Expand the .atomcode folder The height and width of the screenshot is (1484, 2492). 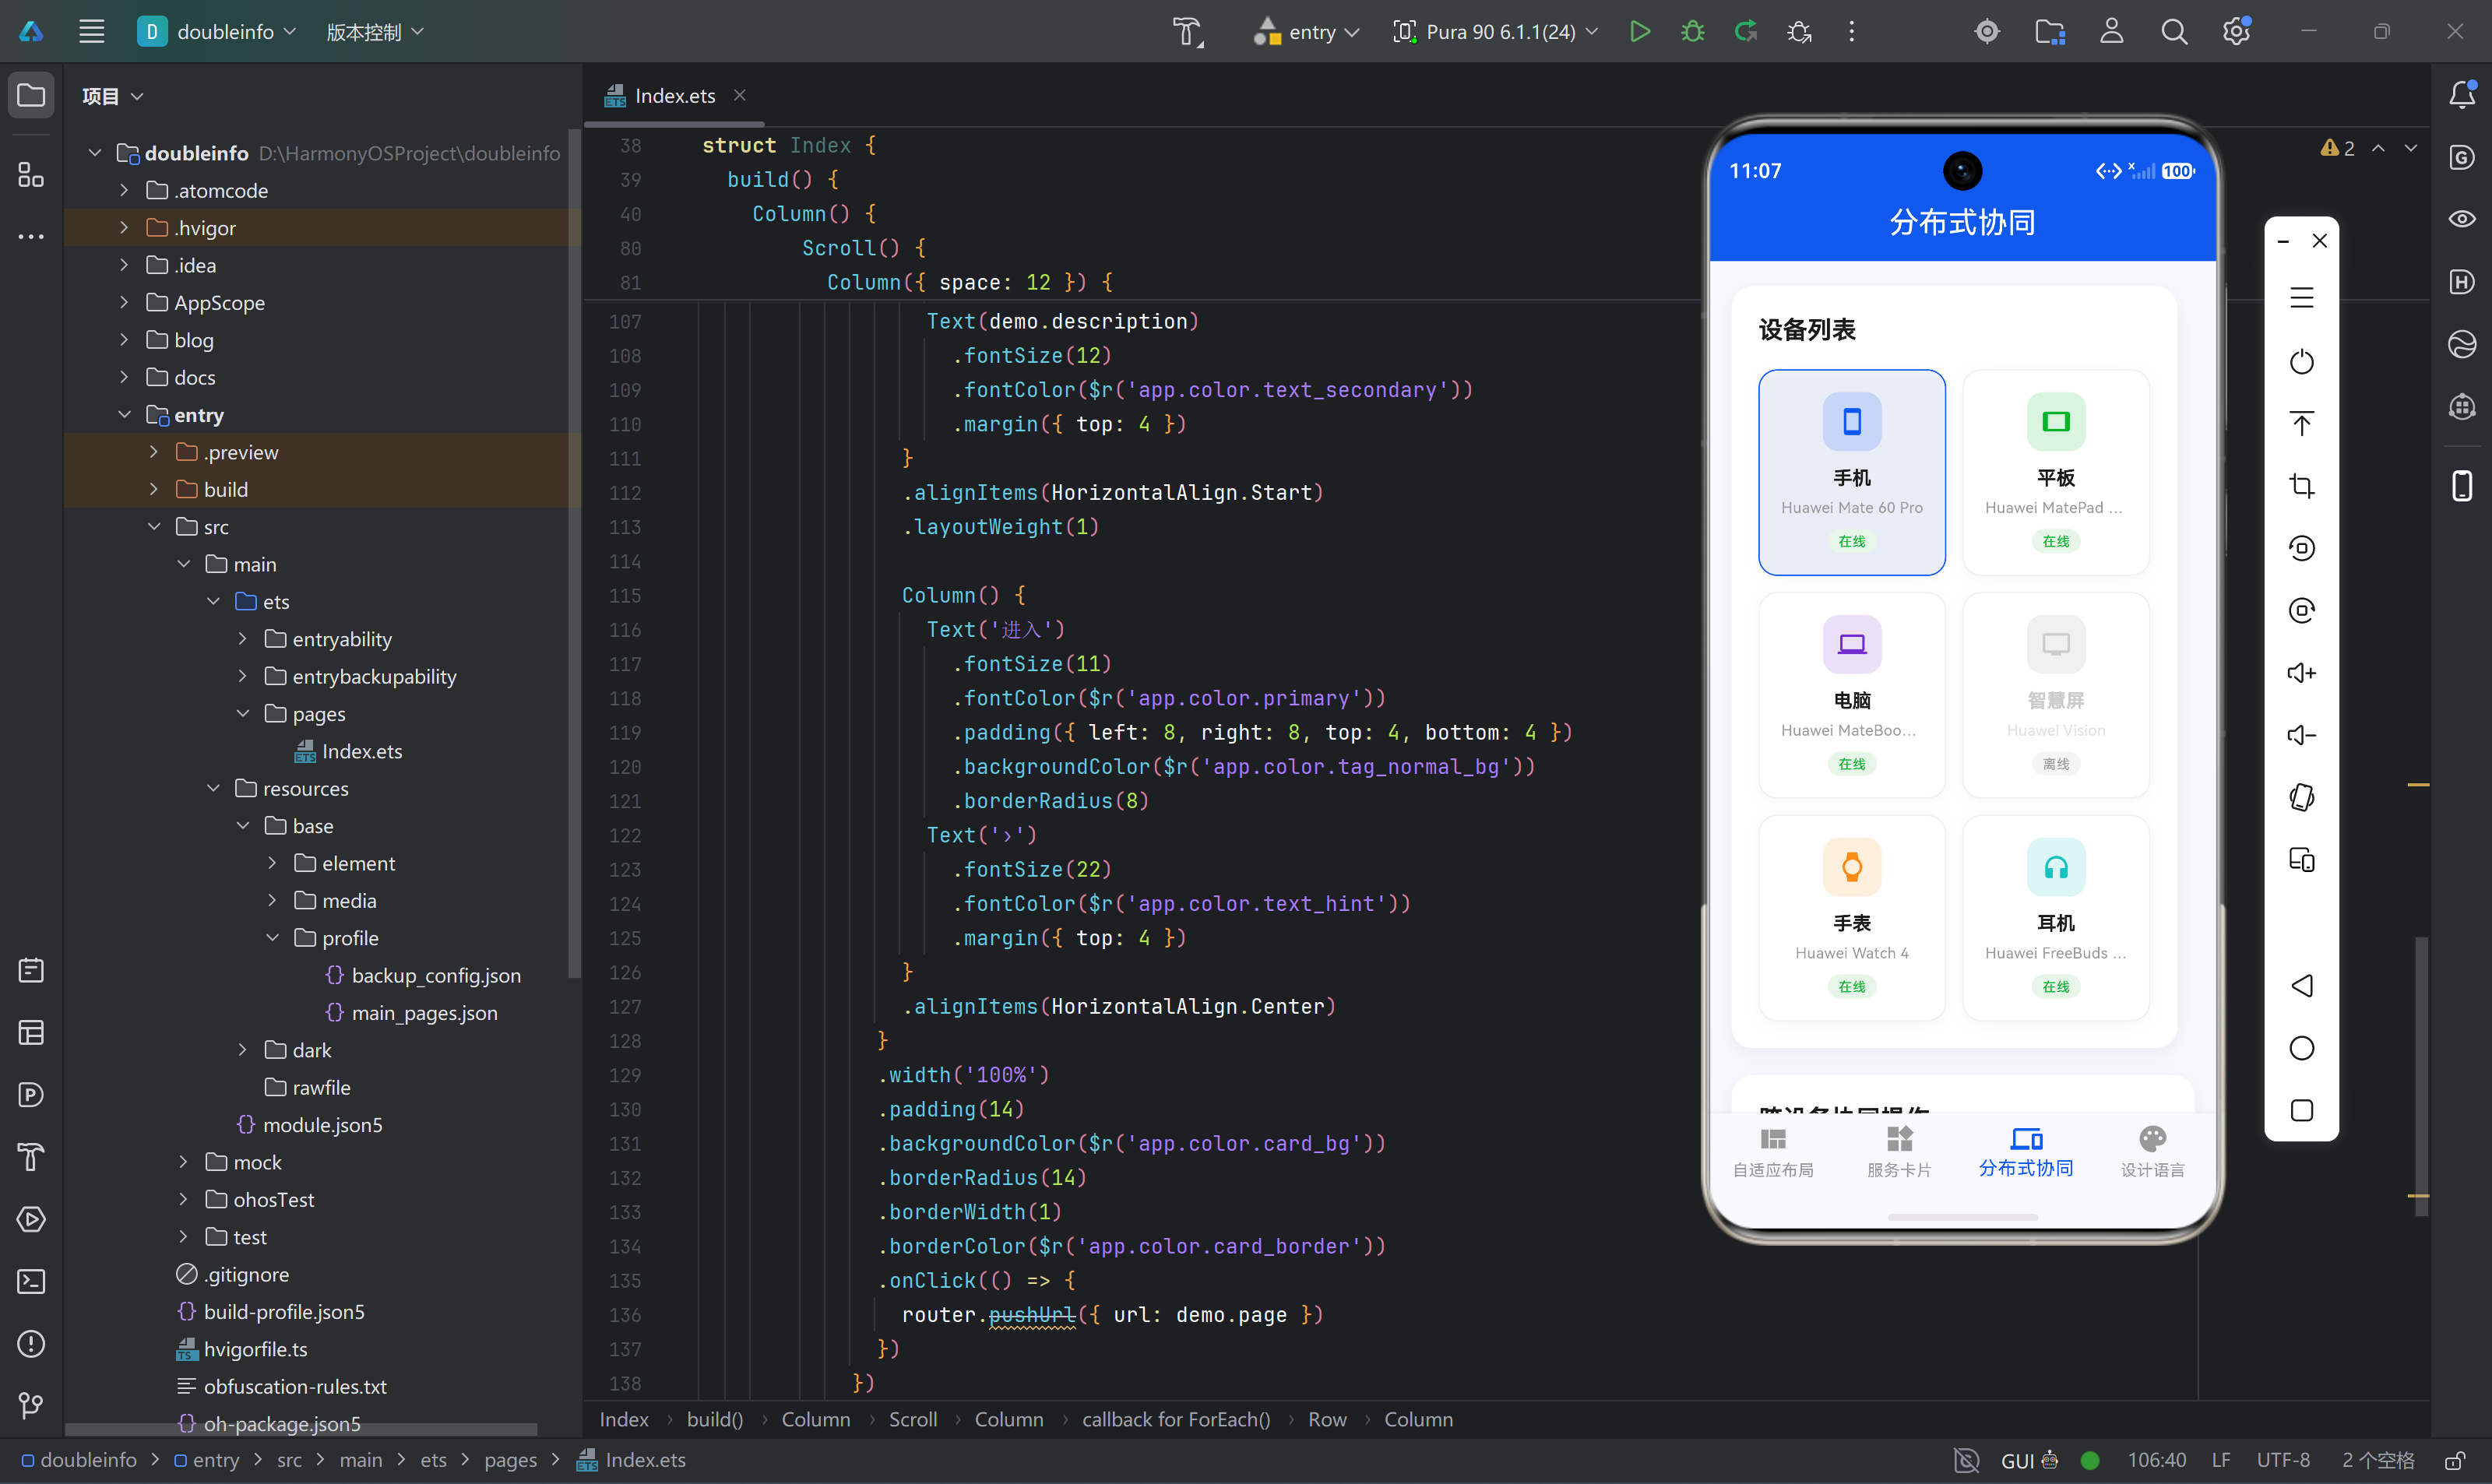click(124, 190)
